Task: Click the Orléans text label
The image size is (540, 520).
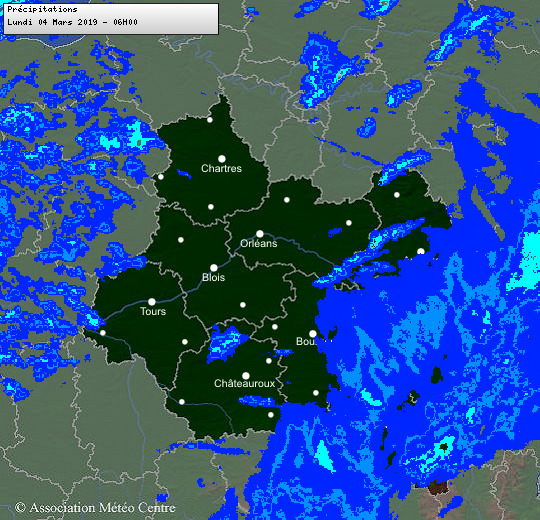Action: (x=259, y=243)
